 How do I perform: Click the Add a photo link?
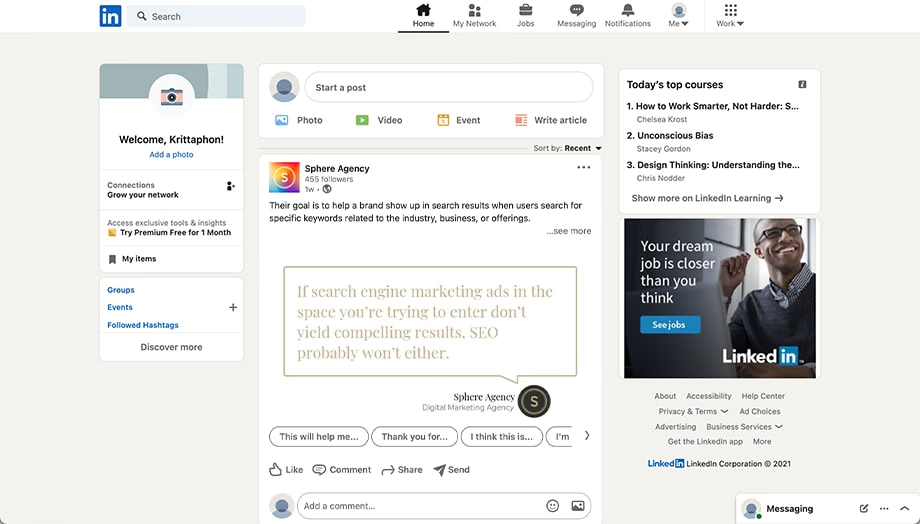coord(171,154)
